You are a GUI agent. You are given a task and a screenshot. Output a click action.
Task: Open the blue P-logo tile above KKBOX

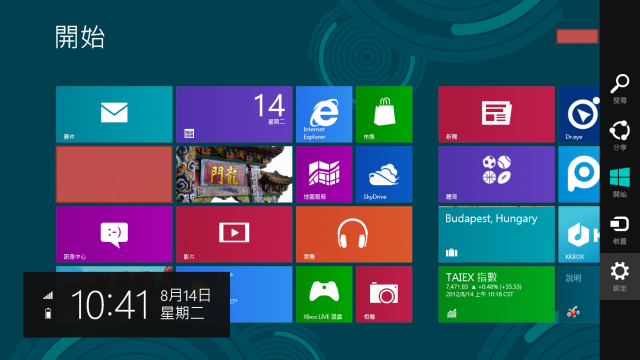(x=579, y=174)
